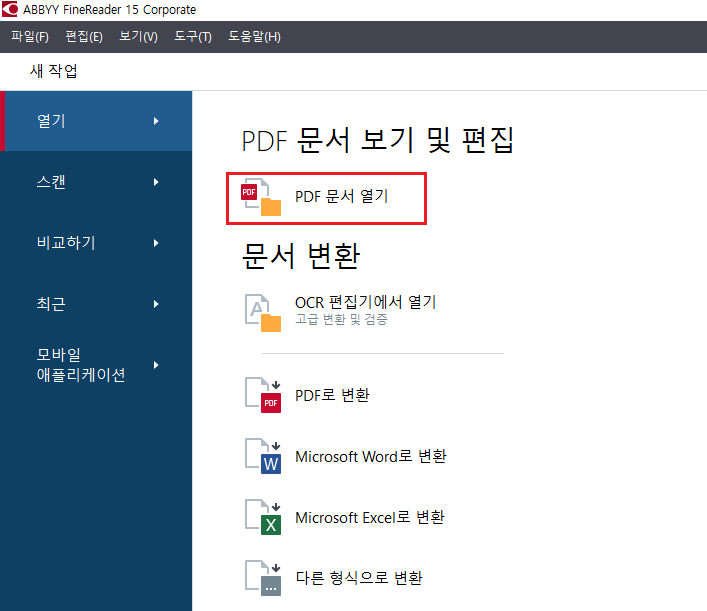Click OCR 편집기에서 열기 link
Screen dimensions: 707x611
(x=365, y=302)
